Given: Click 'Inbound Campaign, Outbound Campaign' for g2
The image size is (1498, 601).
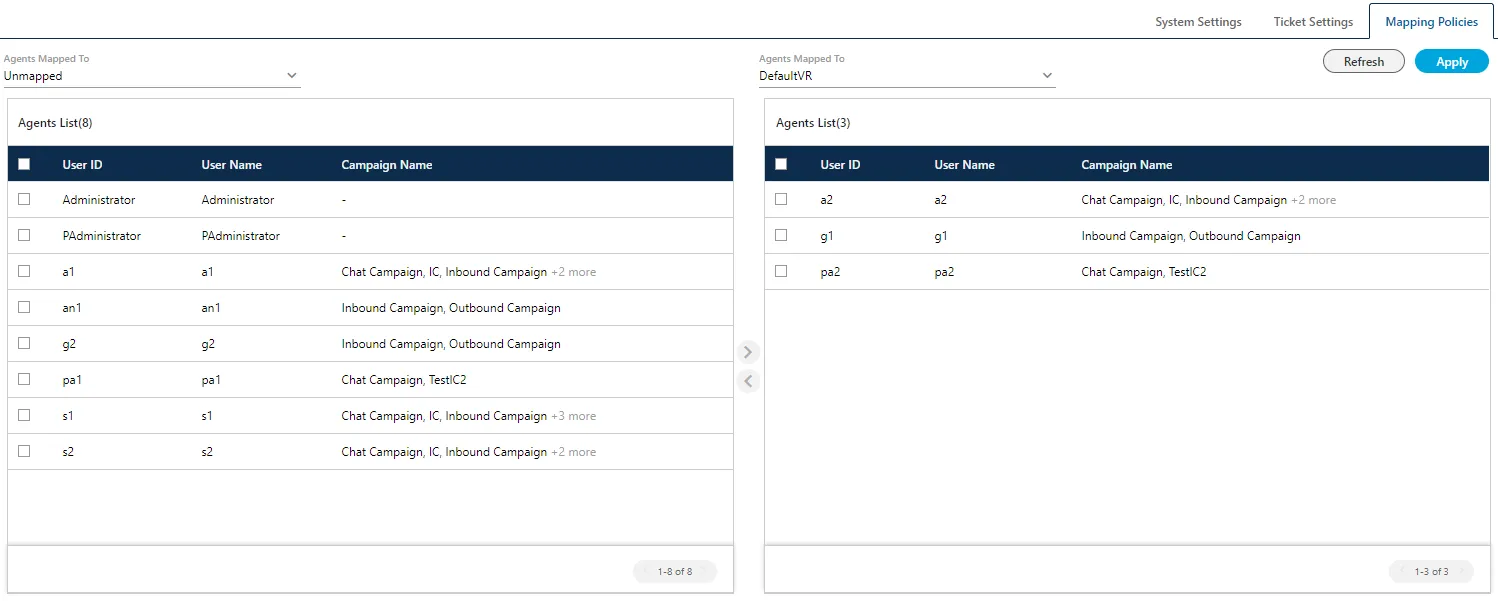Looking at the screenshot, I should click(451, 344).
